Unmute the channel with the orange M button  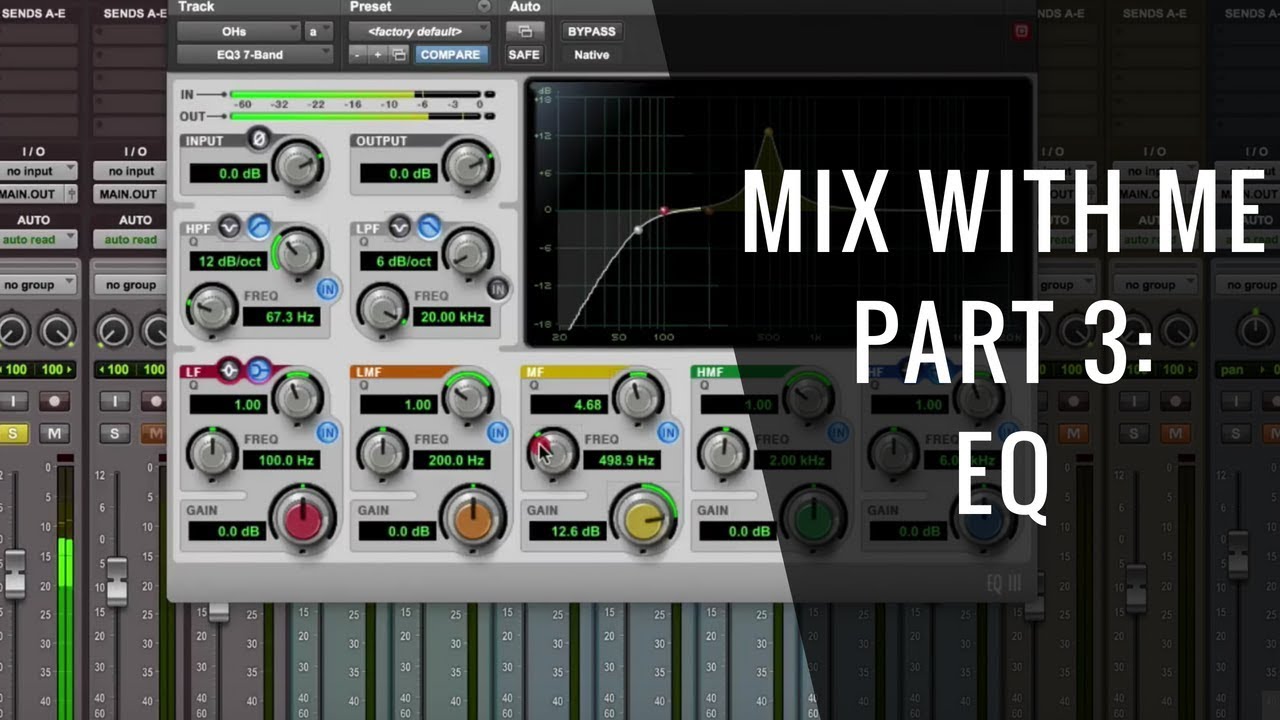pos(154,433)
